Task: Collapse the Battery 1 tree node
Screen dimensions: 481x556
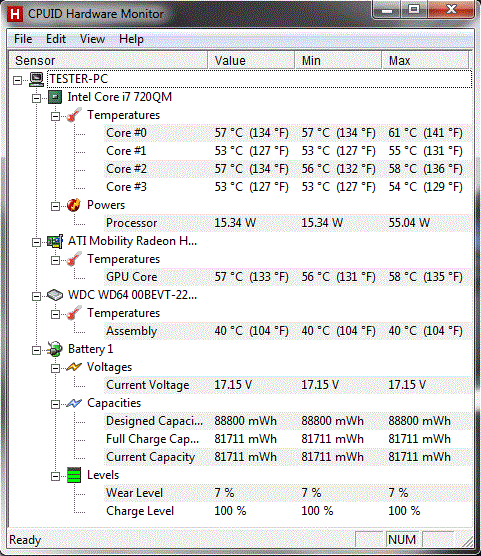Action: (36, 351)
